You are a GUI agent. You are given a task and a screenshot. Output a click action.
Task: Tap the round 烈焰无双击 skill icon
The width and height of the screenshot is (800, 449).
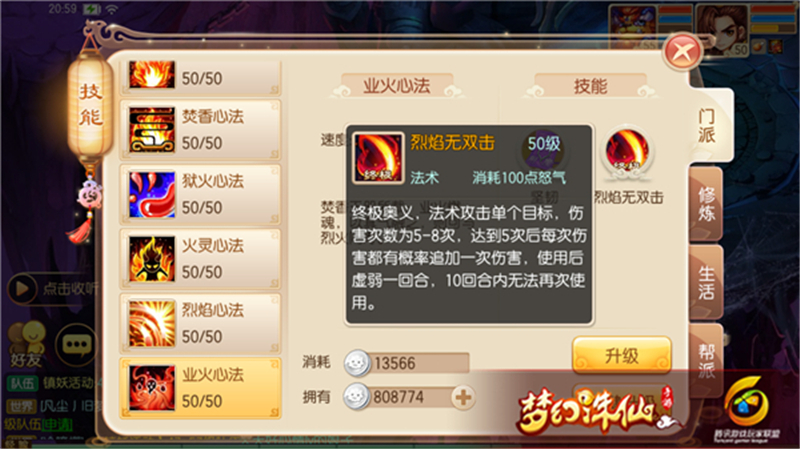point(627,153)
